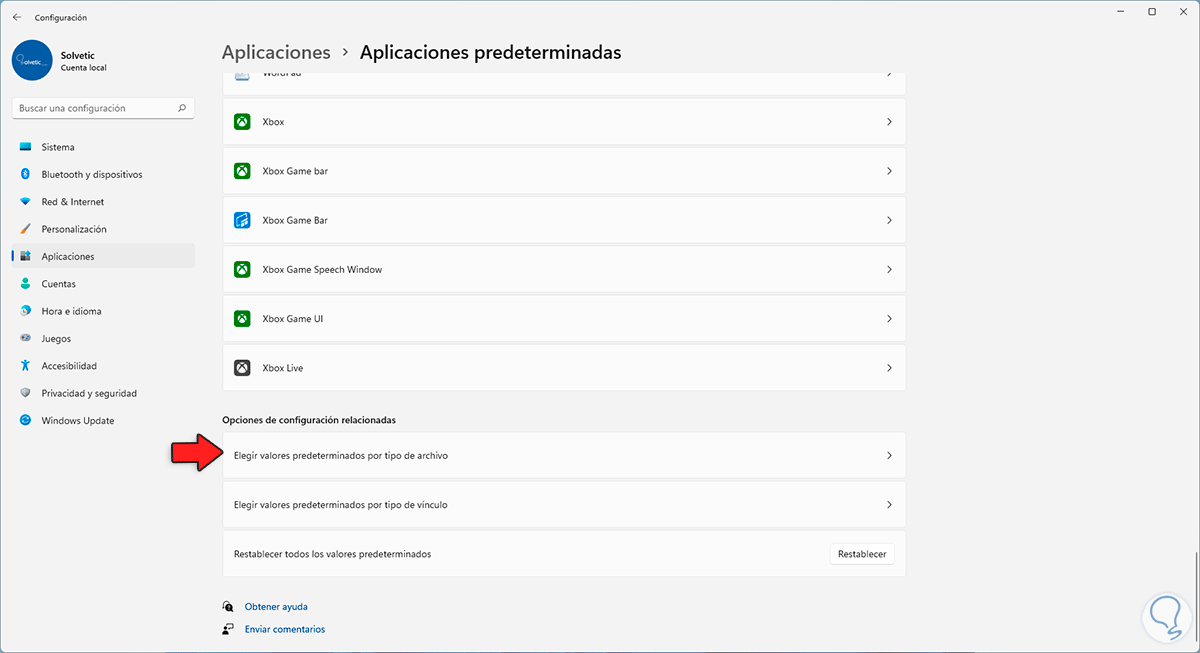Click the Xbox Live app icon
1200x653 pixels.
(242, 368)
